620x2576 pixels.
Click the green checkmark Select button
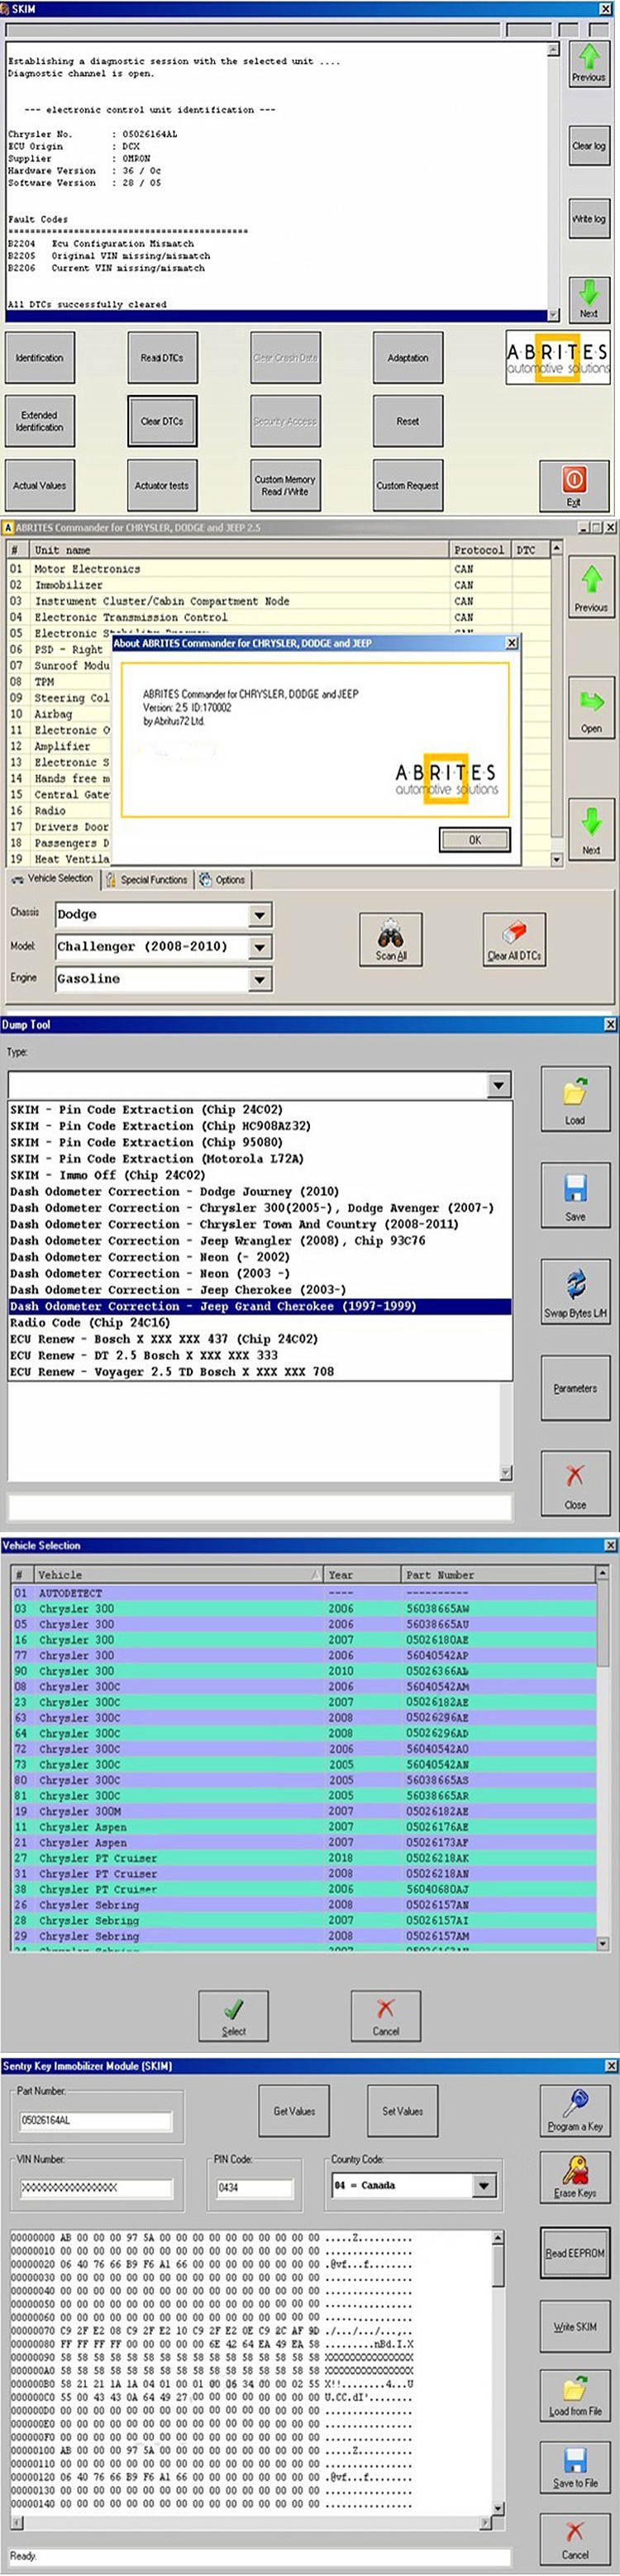click(x=234, y=2016)
